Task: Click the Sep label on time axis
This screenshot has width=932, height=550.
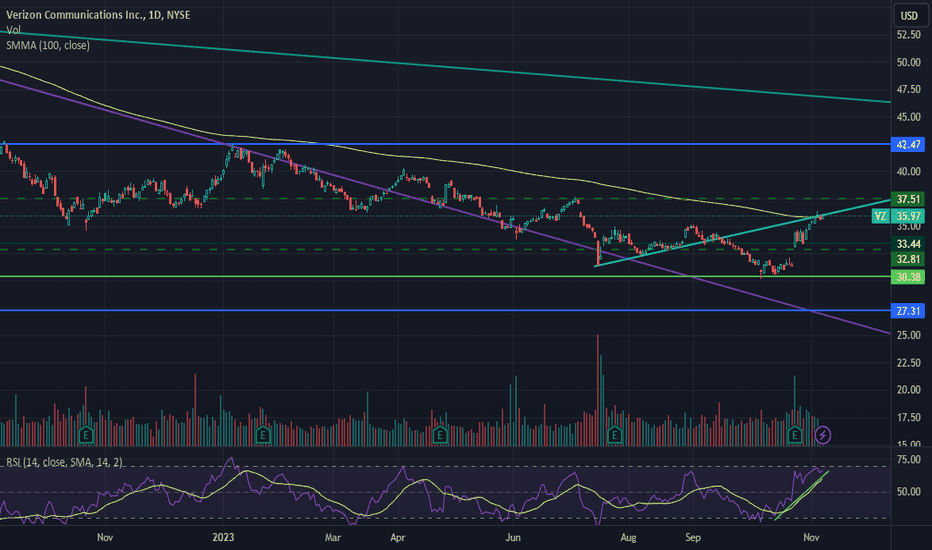Action: click(693, 538)
